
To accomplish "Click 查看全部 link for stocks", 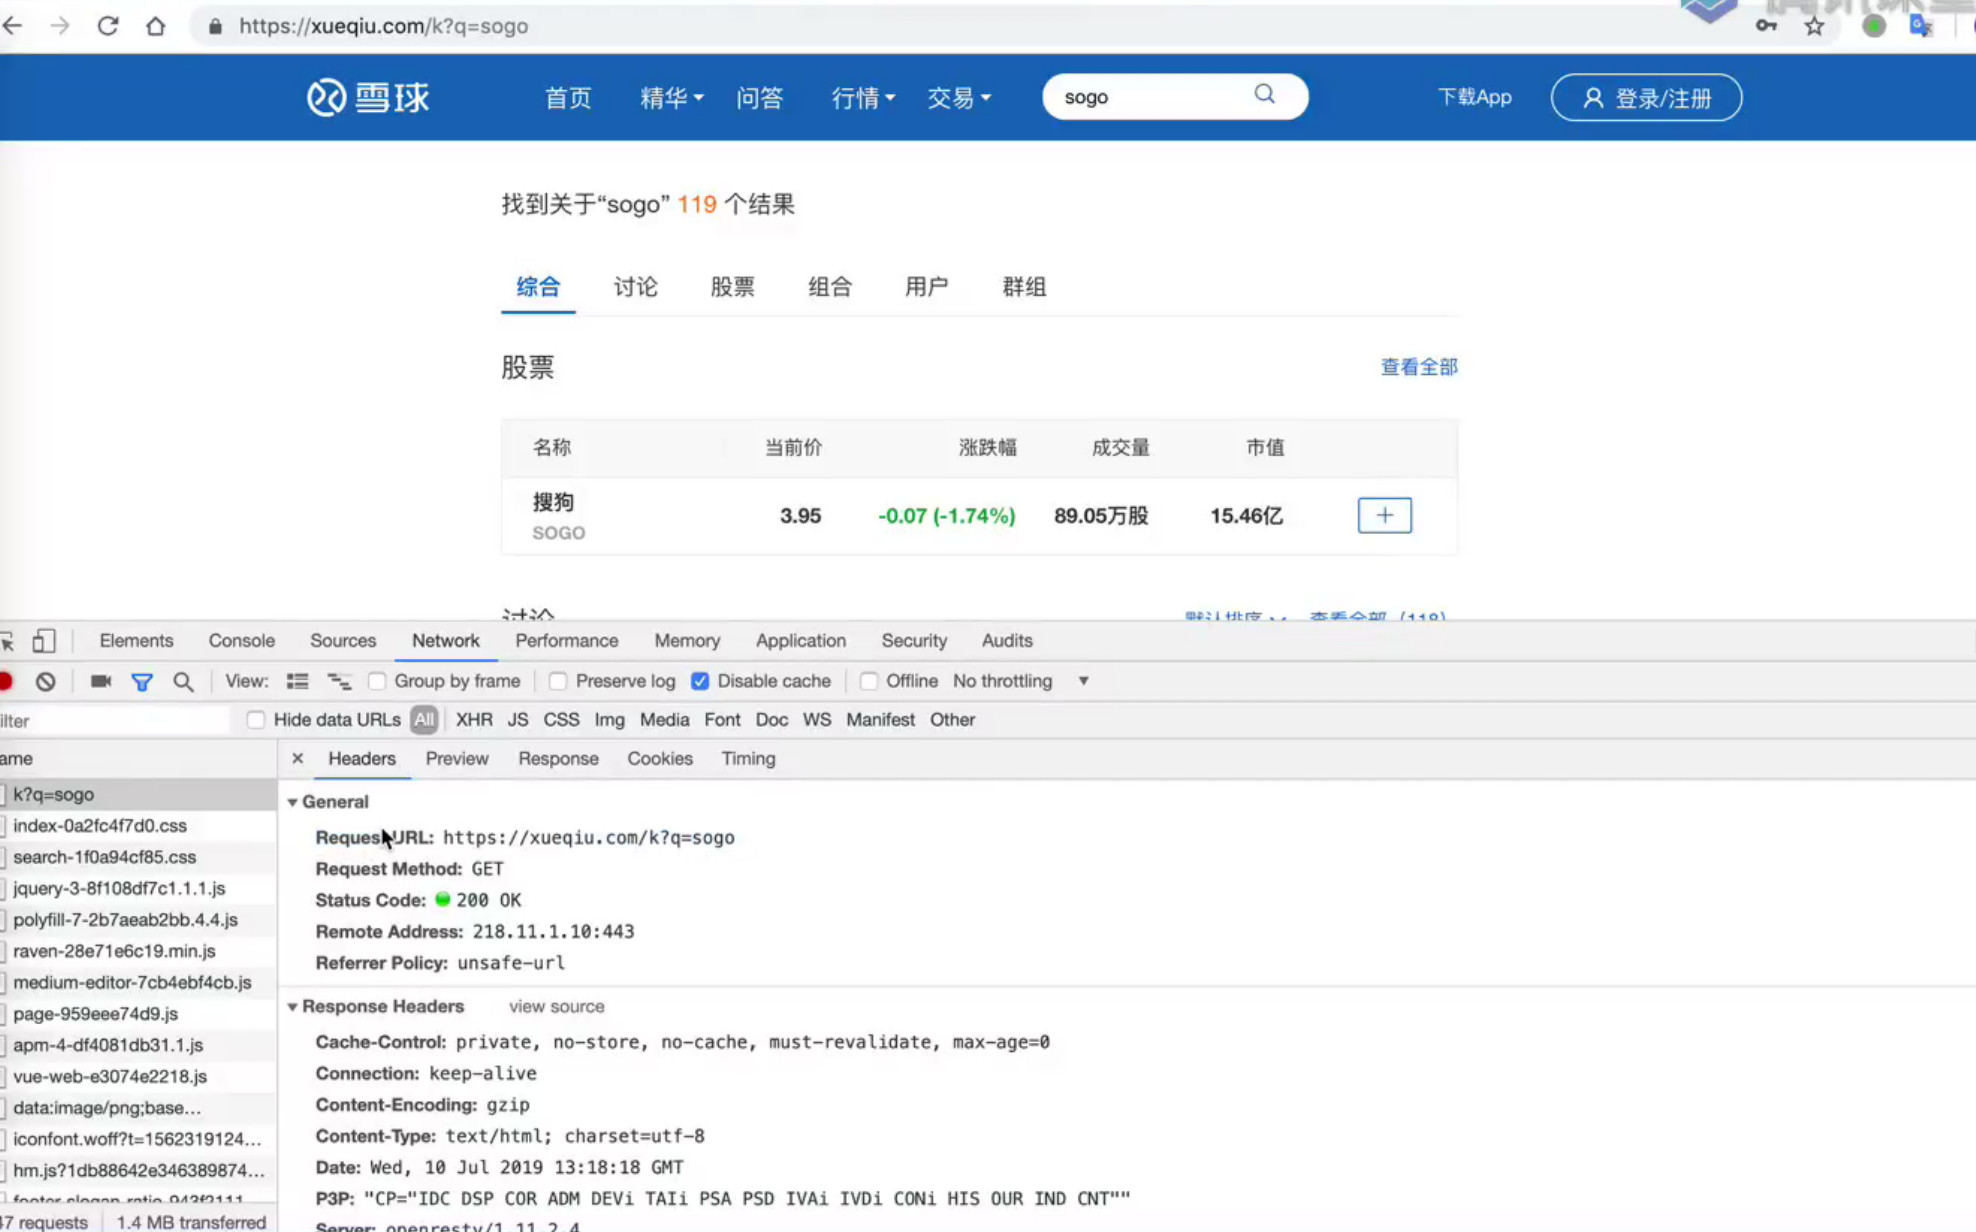I will [1418, 366].
